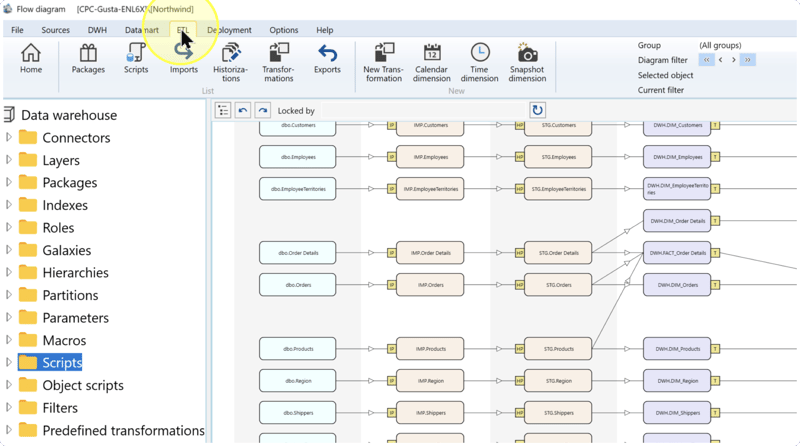Open the Packages list icon
Screen dimensions: 800x446
coord(88,59)
